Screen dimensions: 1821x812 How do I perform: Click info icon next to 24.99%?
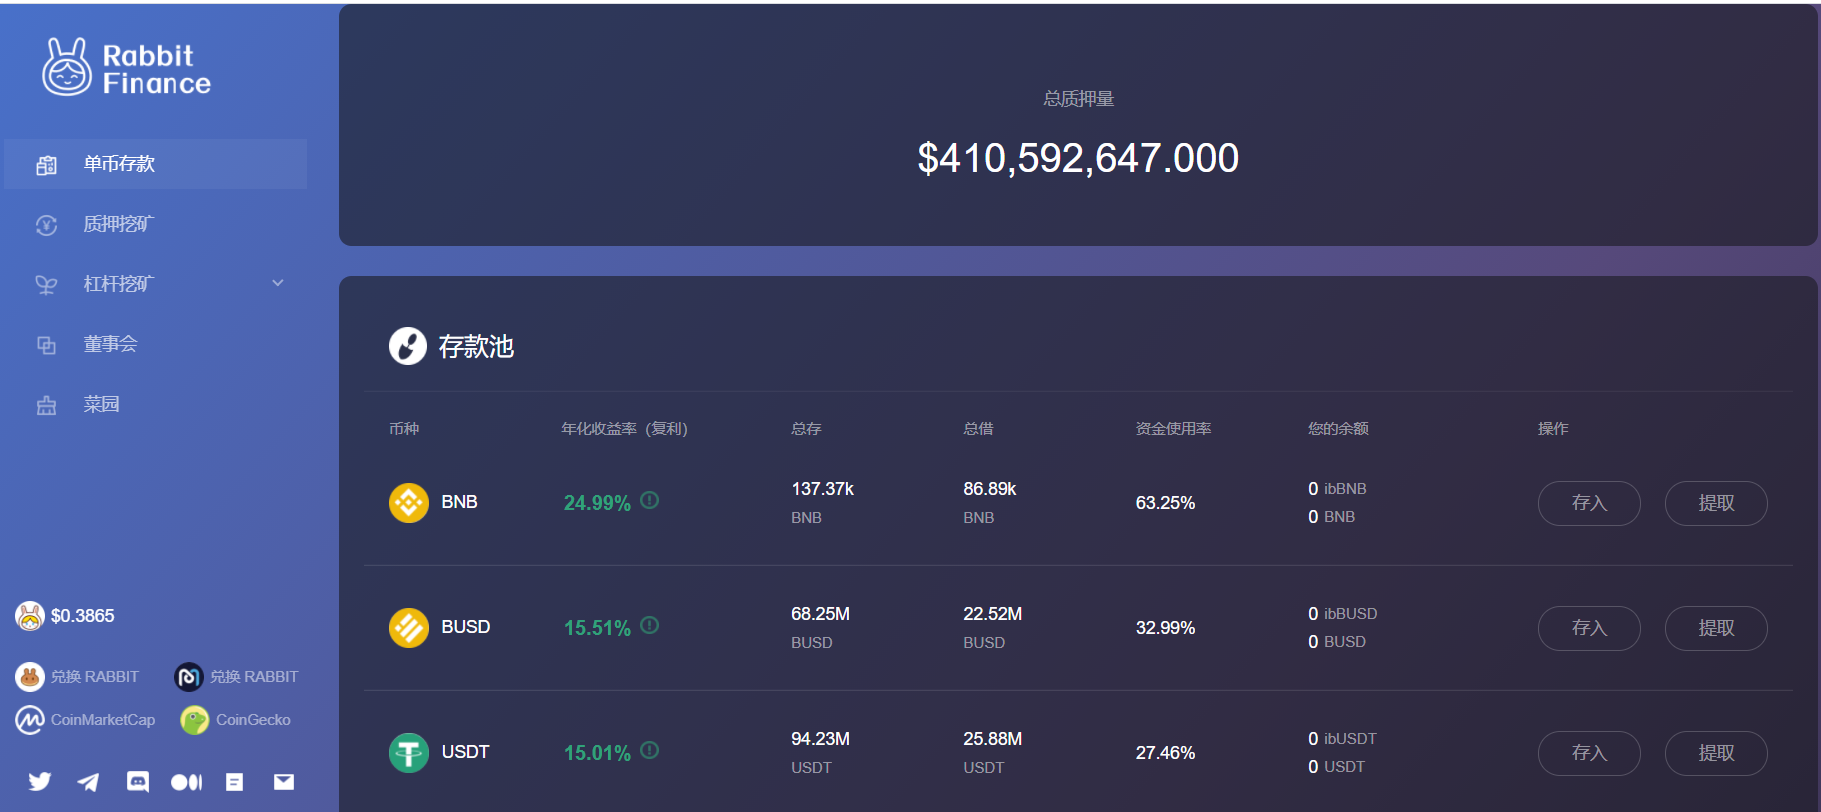click(650, 500)
